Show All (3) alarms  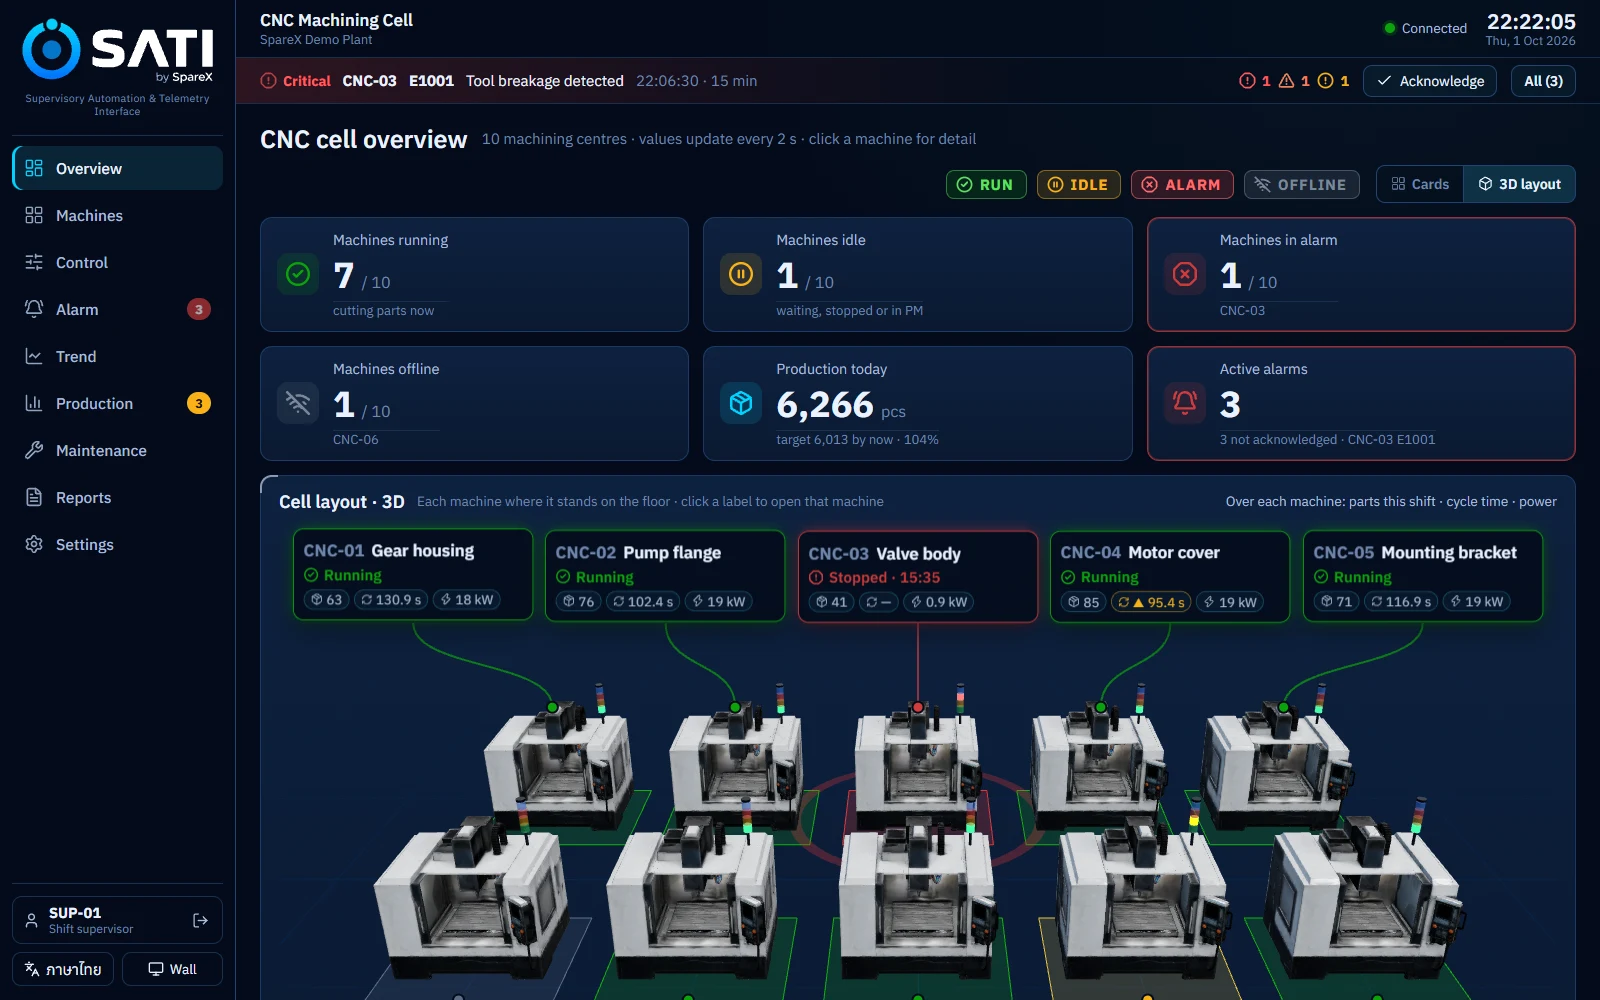coord(1543,81)
